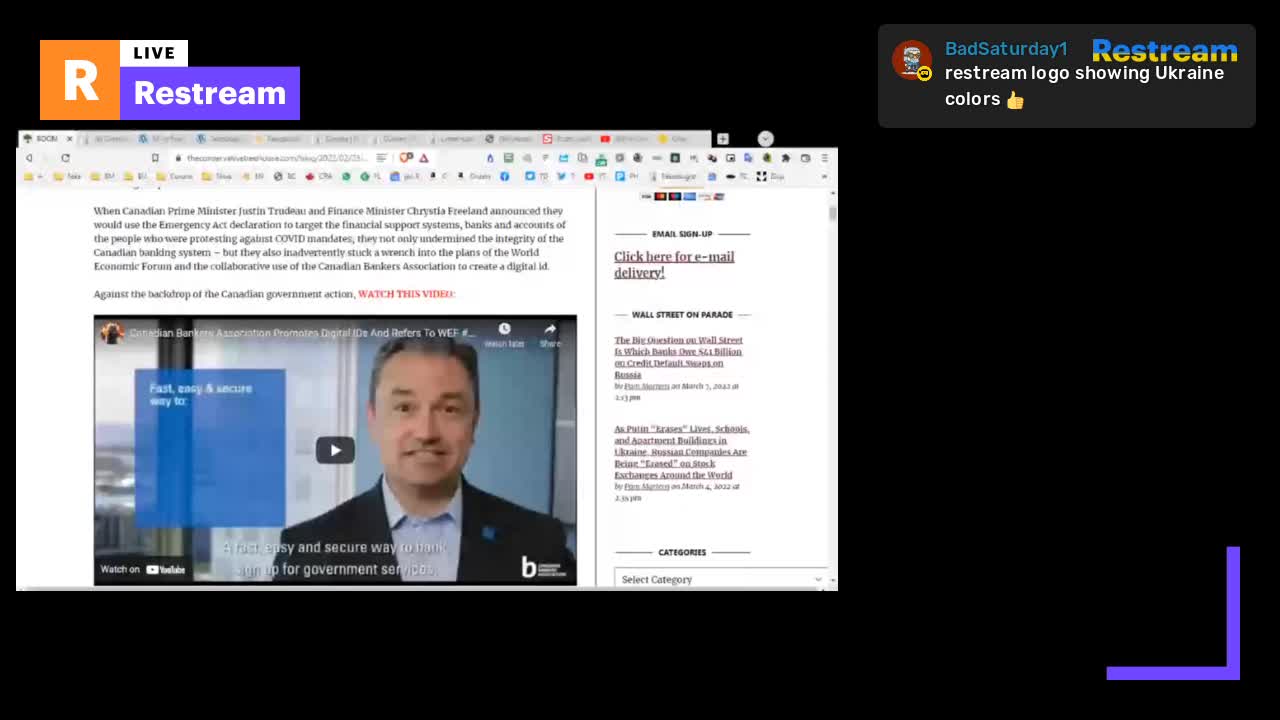Show more bookmarks with the overflow chevron
1280x720 pixels.
tap(824, 177)
